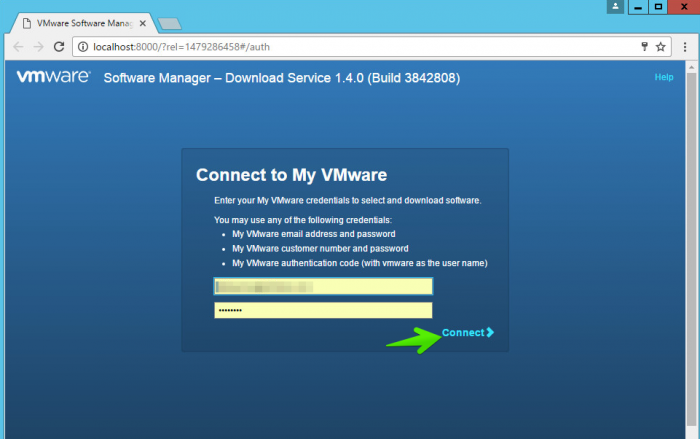
Task: Focus the password input field
Action: pos(323,310)
